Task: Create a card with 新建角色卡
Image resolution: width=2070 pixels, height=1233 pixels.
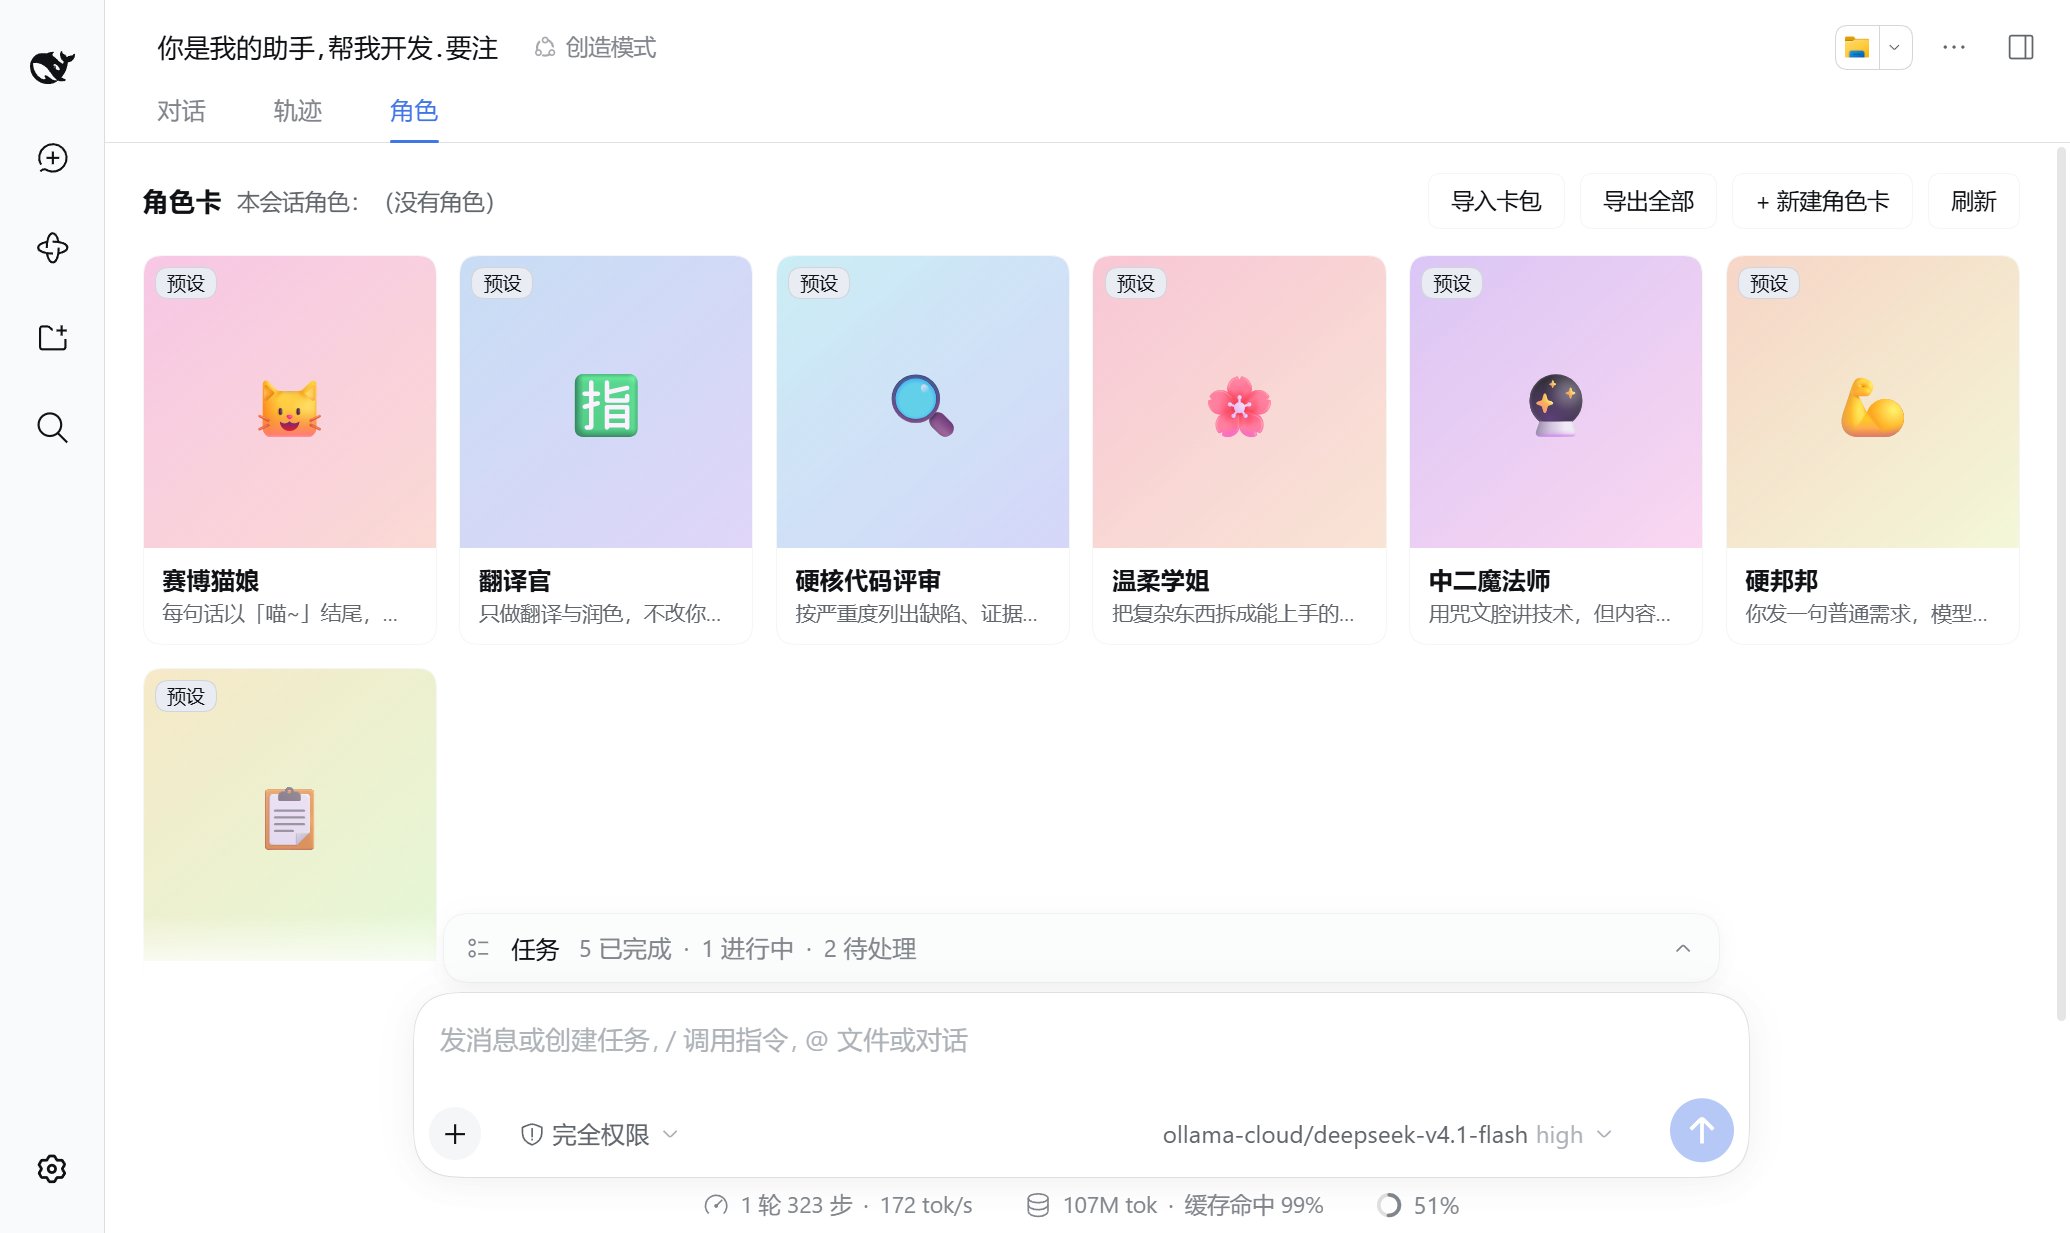Action: pos(1822,202)
